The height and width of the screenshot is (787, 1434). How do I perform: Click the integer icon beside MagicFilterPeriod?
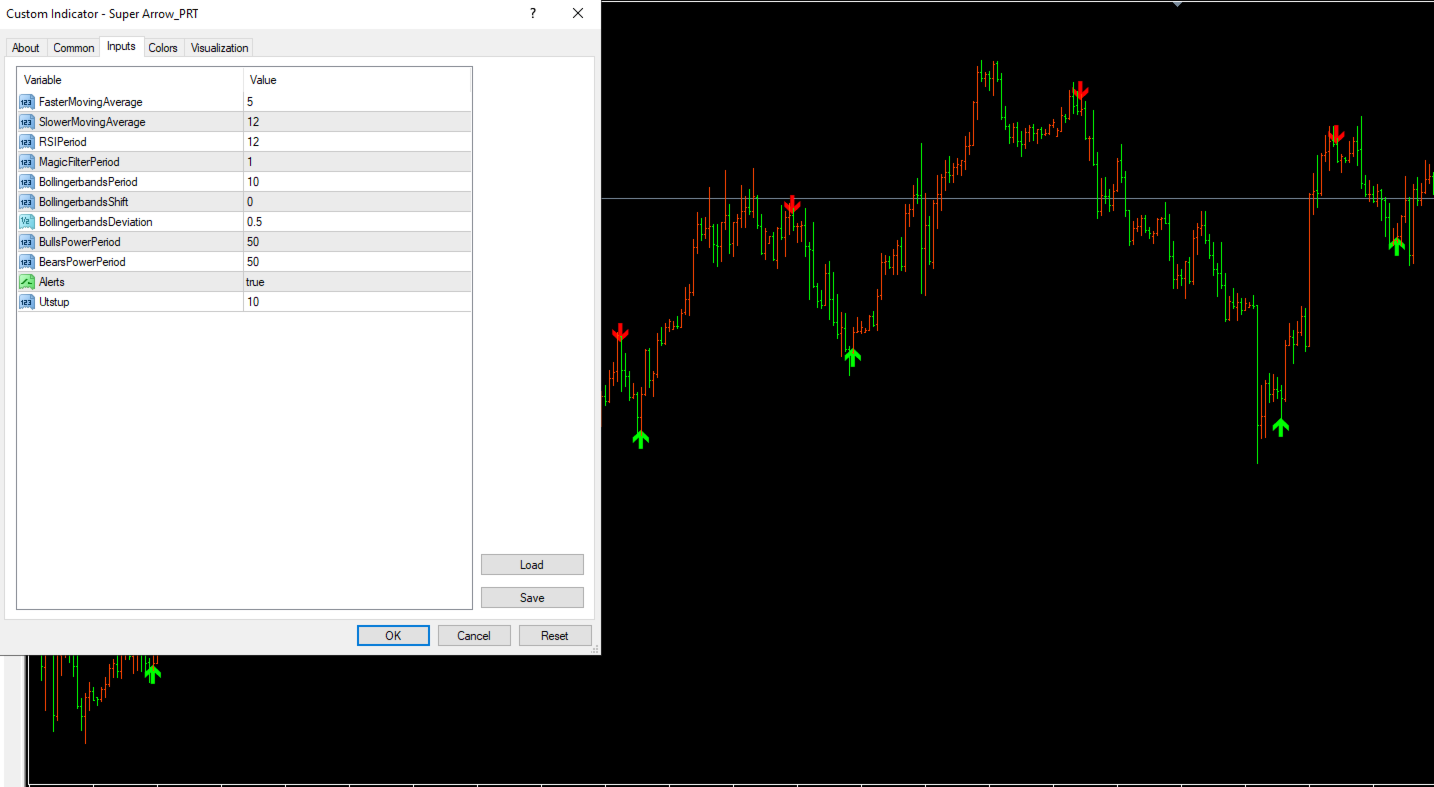[26, 161]
